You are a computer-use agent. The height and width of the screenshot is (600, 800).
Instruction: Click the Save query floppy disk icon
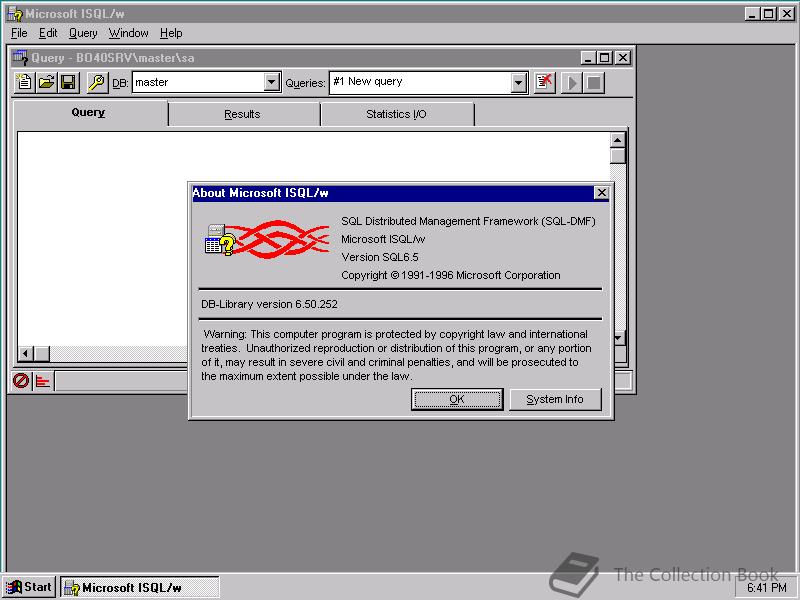68,82
